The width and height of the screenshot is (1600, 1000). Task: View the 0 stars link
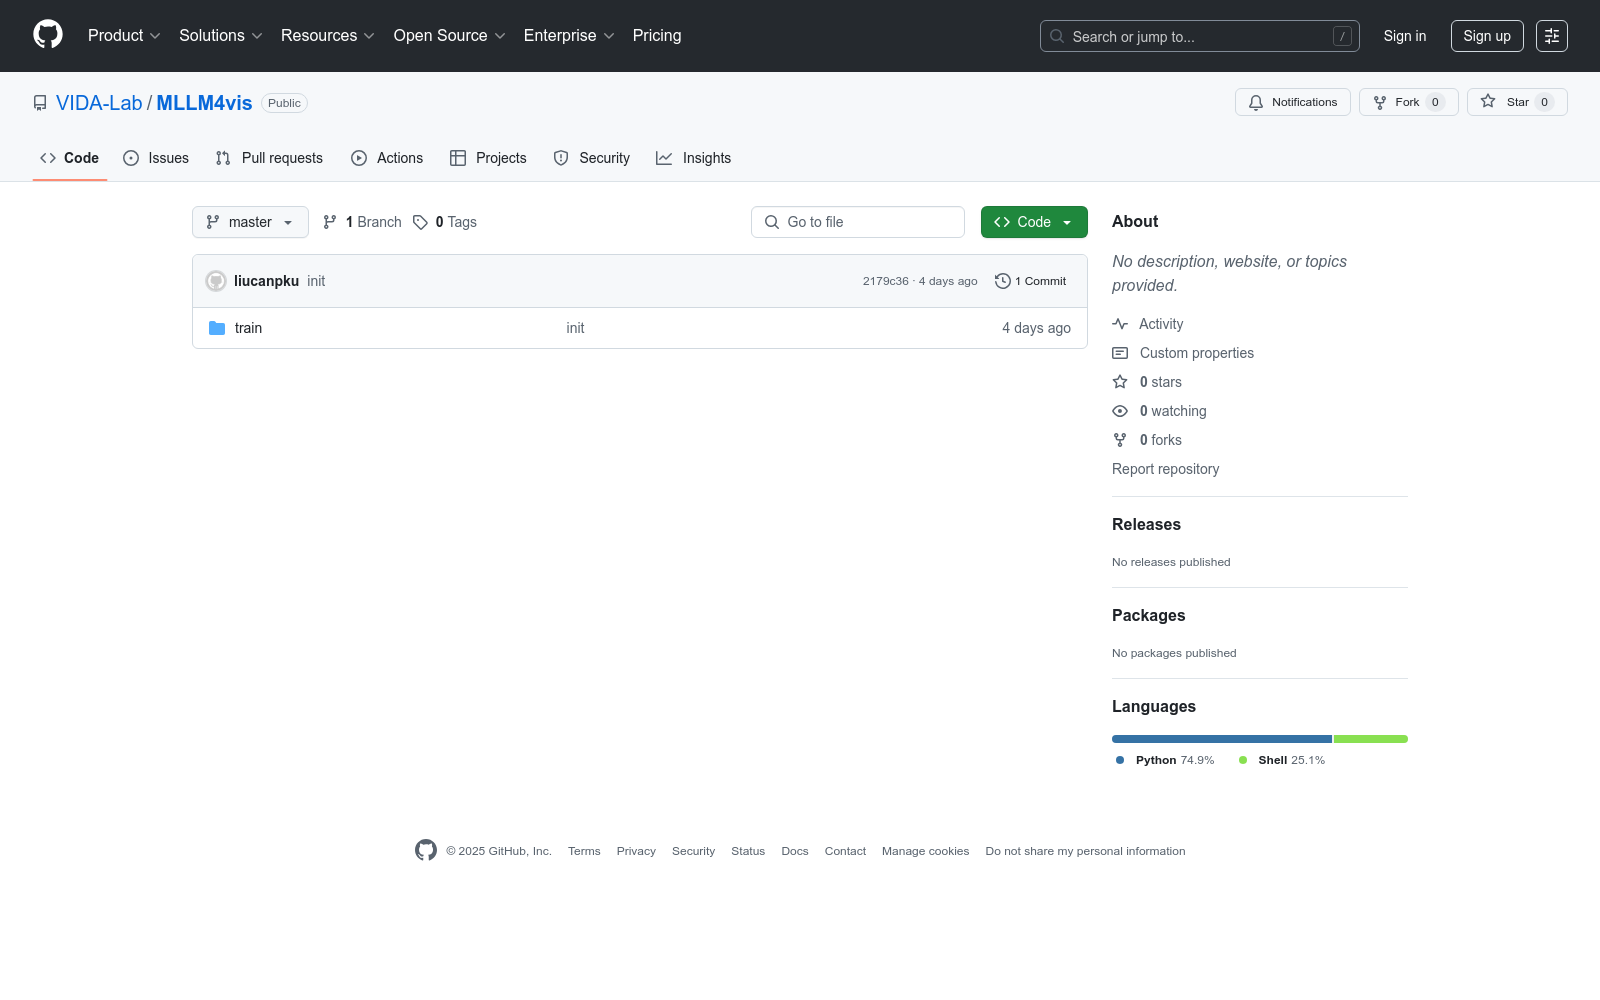coord(1147,382)
